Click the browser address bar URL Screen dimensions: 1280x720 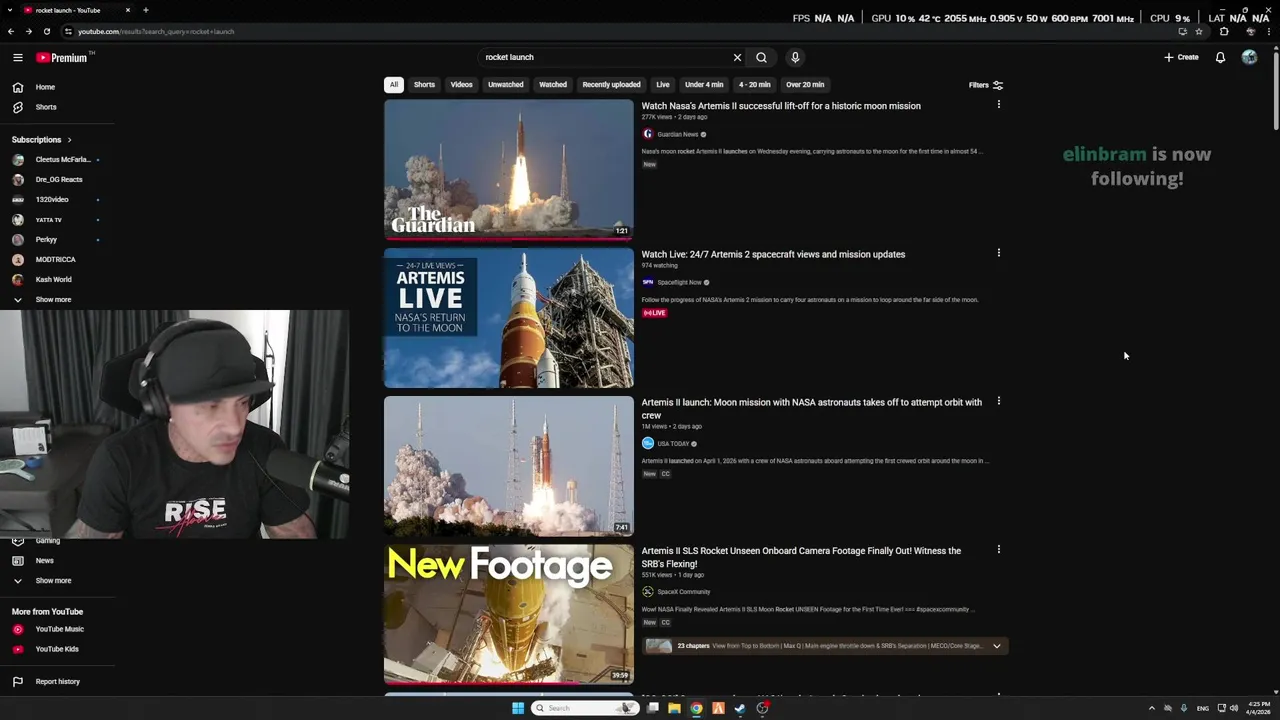(x=156, y=31)
